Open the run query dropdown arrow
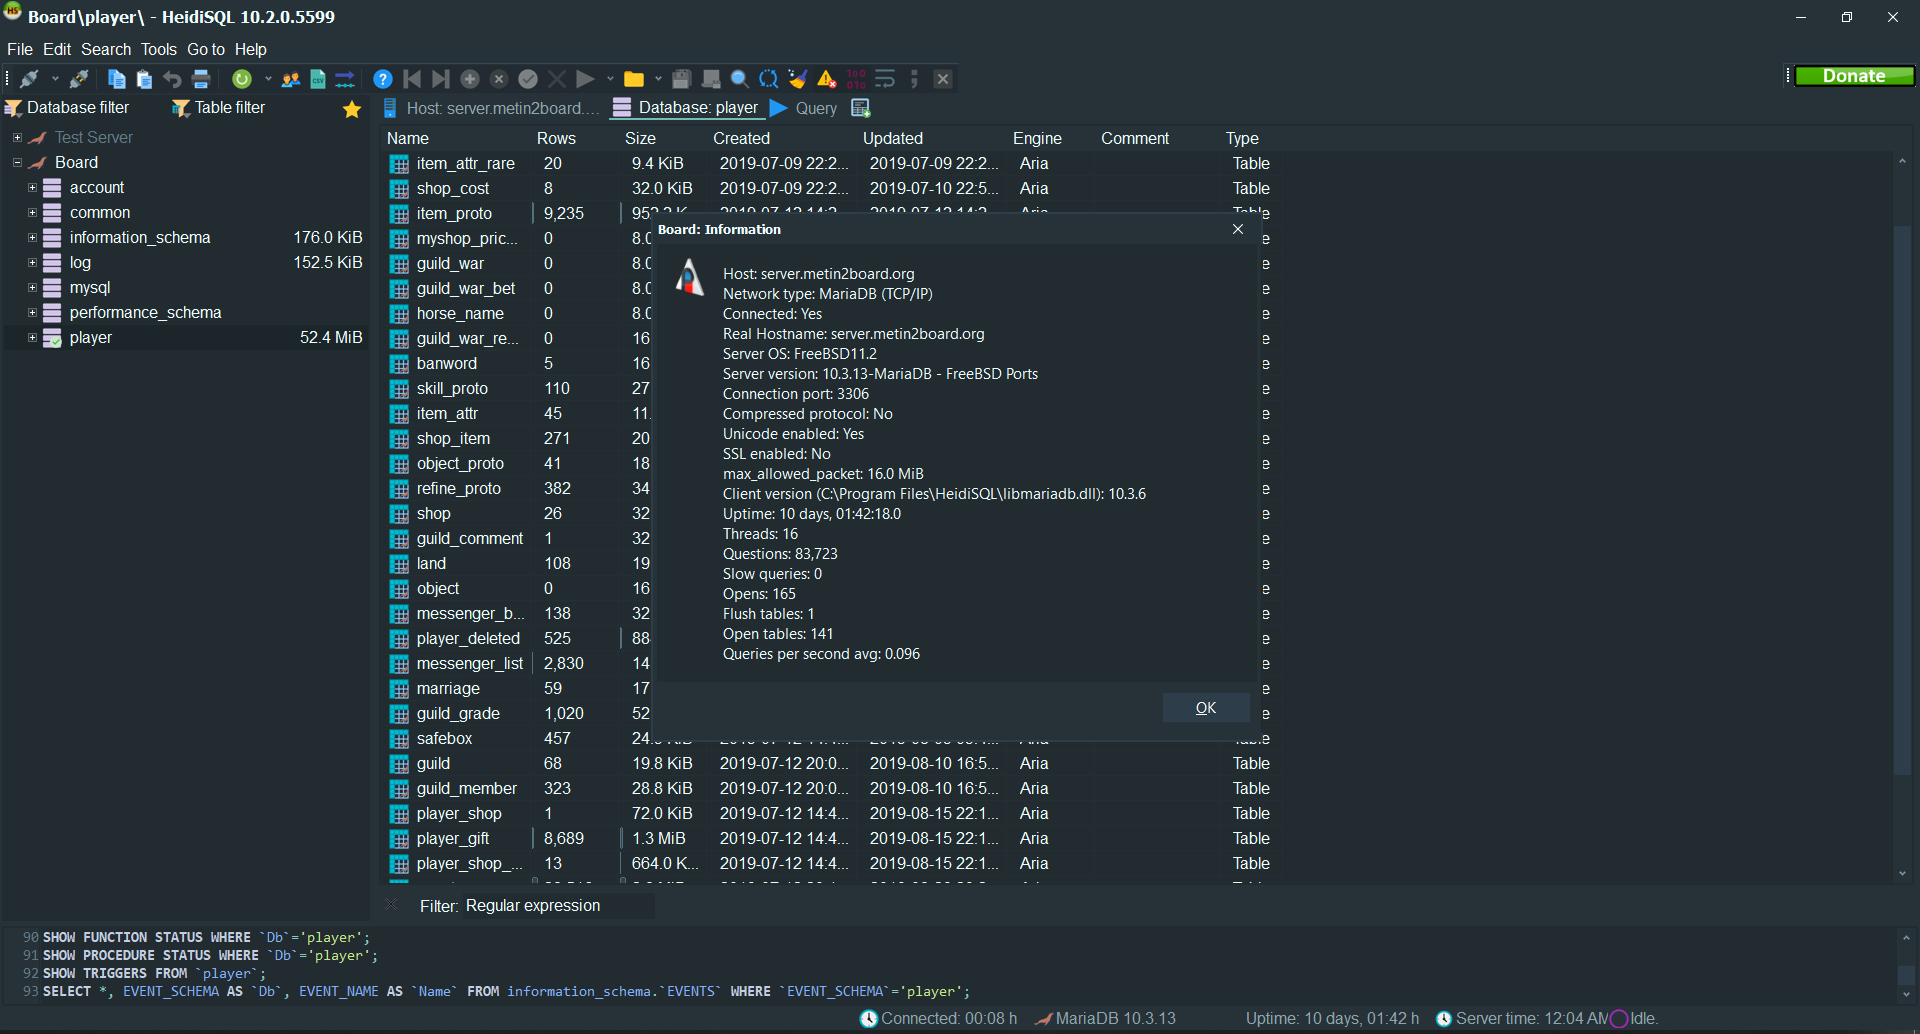Screen dimensions: 1920x1034 pyautogui.click(x=610, y=79)
